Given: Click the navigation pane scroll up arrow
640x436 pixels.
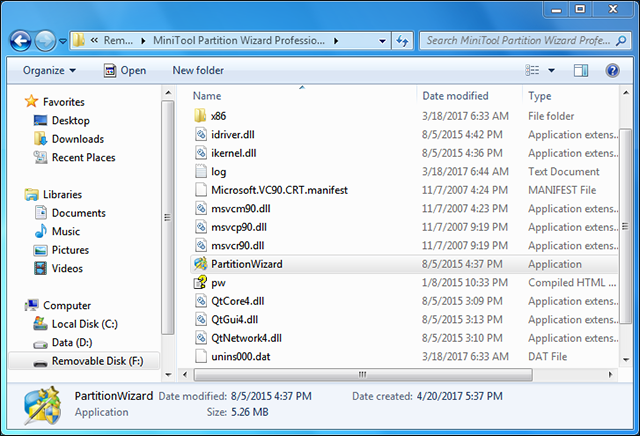Looking at the screenshot, I should pos(168,93).
